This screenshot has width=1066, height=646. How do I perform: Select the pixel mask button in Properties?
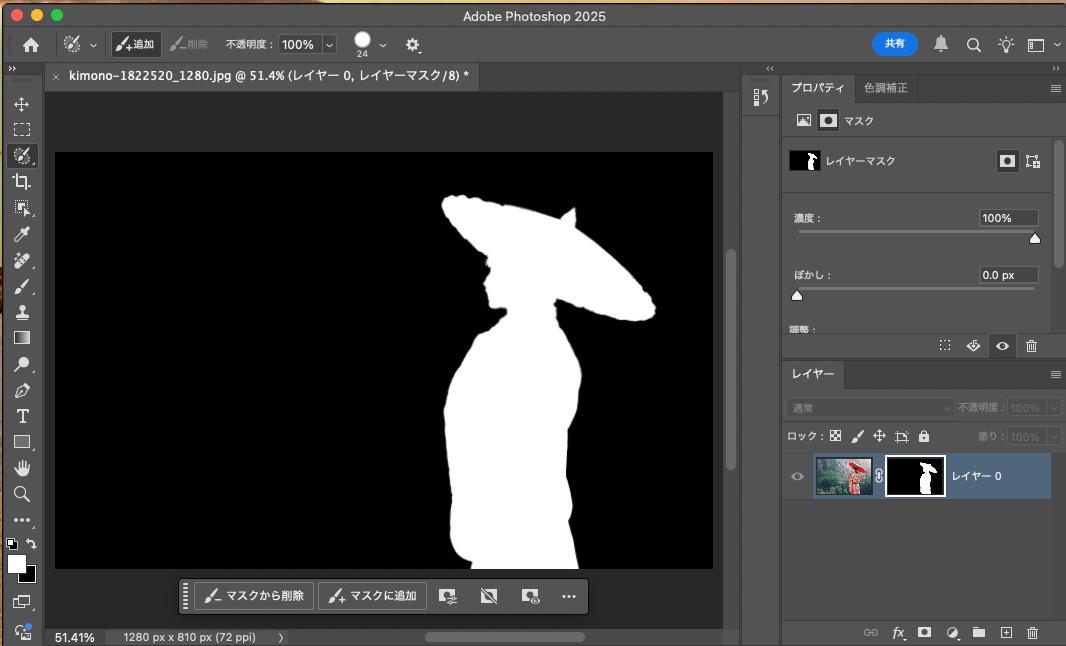tap(1007, 161)
